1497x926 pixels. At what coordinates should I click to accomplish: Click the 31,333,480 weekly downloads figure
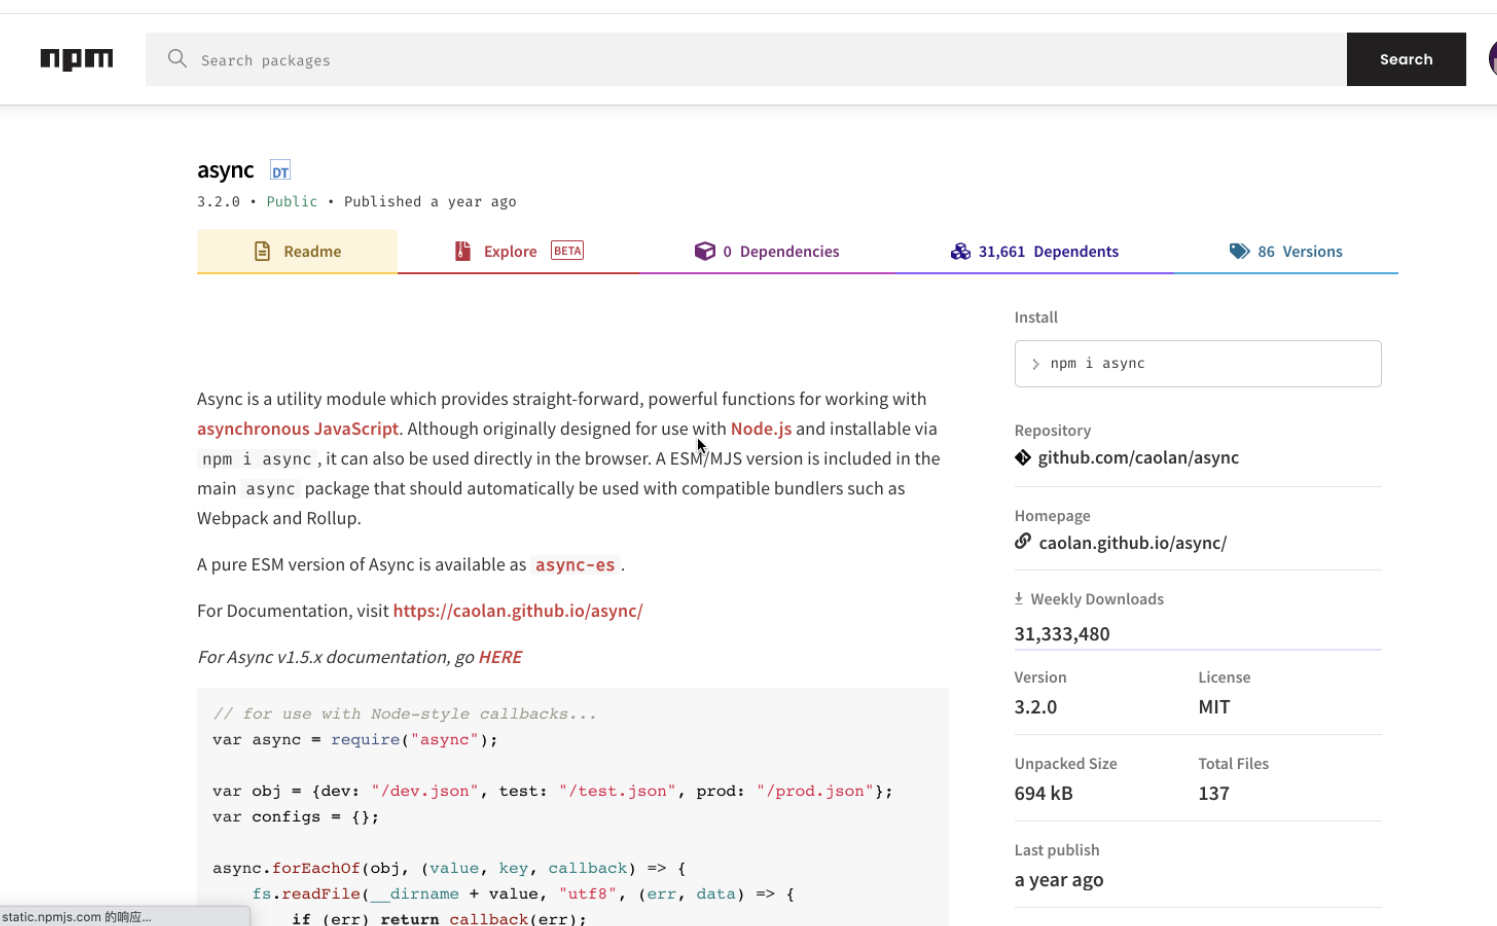[1062, 634]
